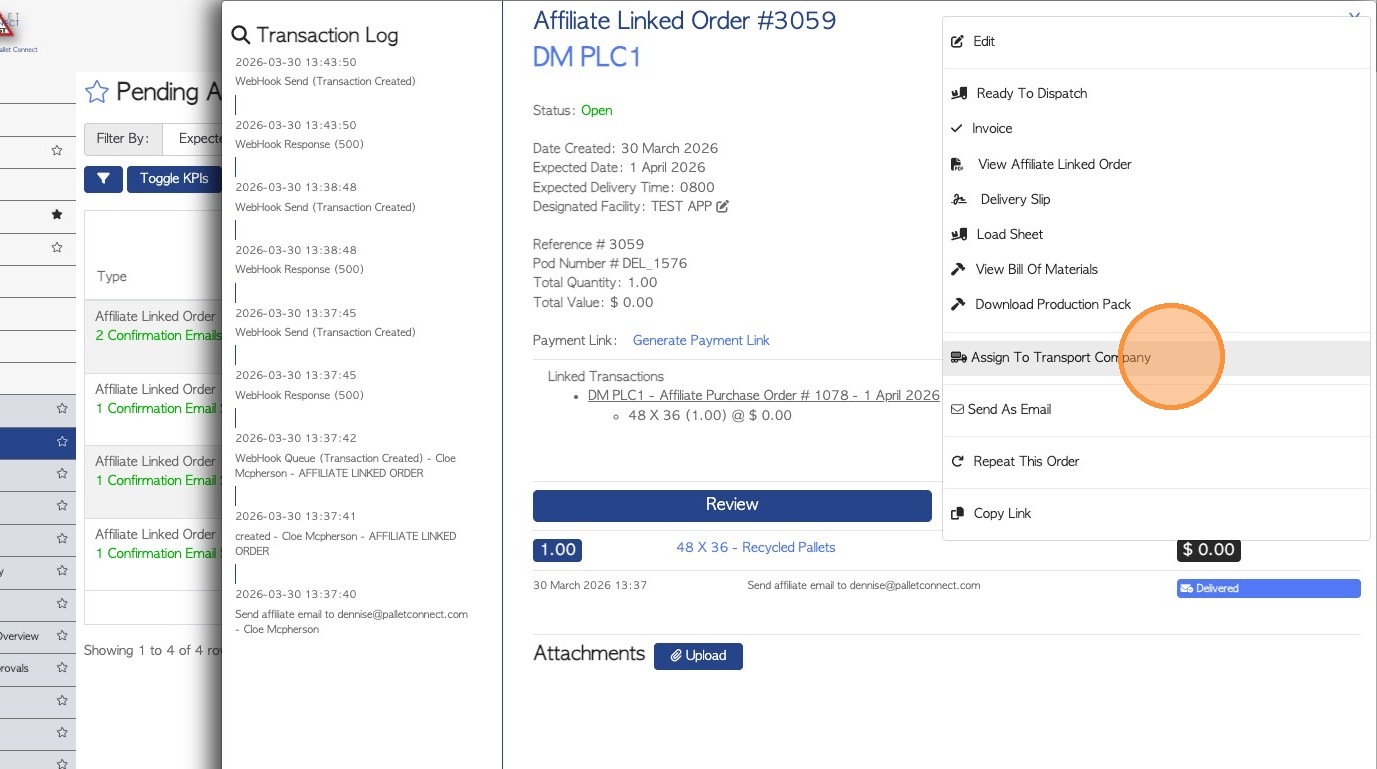This screenshot has width=1377, height=769.
Task: Click the Transaction Log magnifier icon
Action: coord(241,35)
